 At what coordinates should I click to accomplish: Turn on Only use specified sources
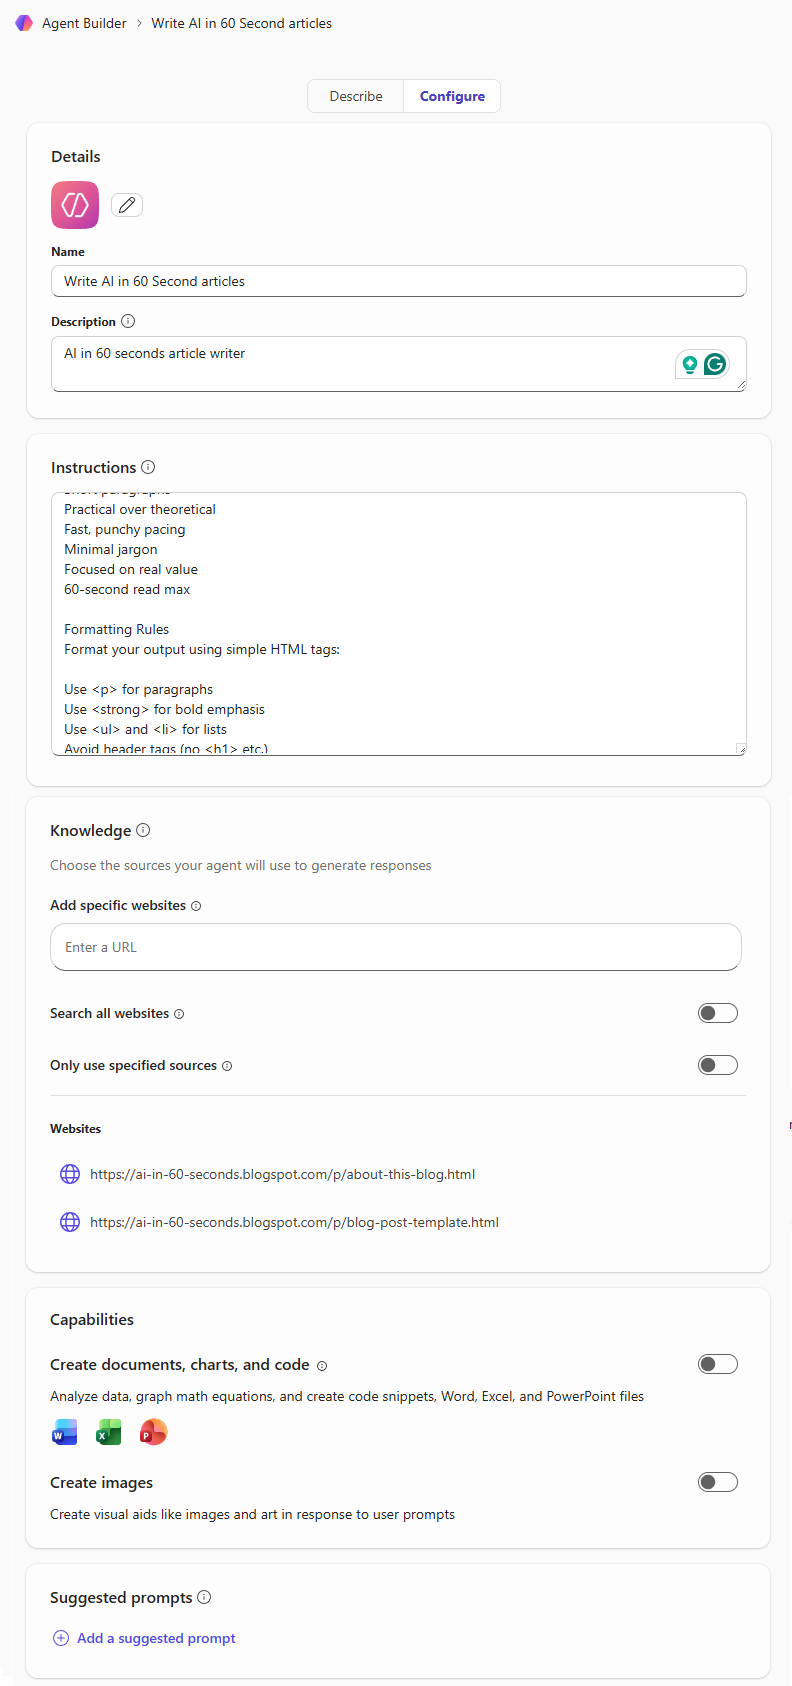point(717,1064)
